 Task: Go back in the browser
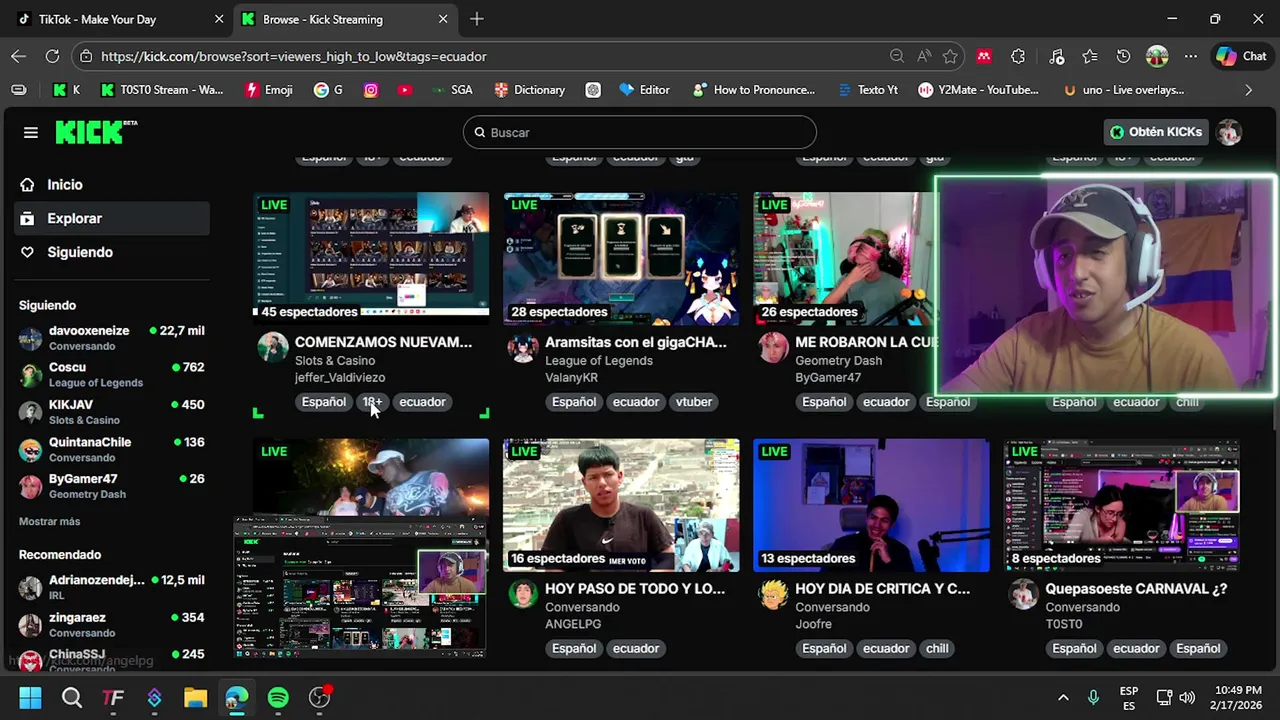pos(19,56)
